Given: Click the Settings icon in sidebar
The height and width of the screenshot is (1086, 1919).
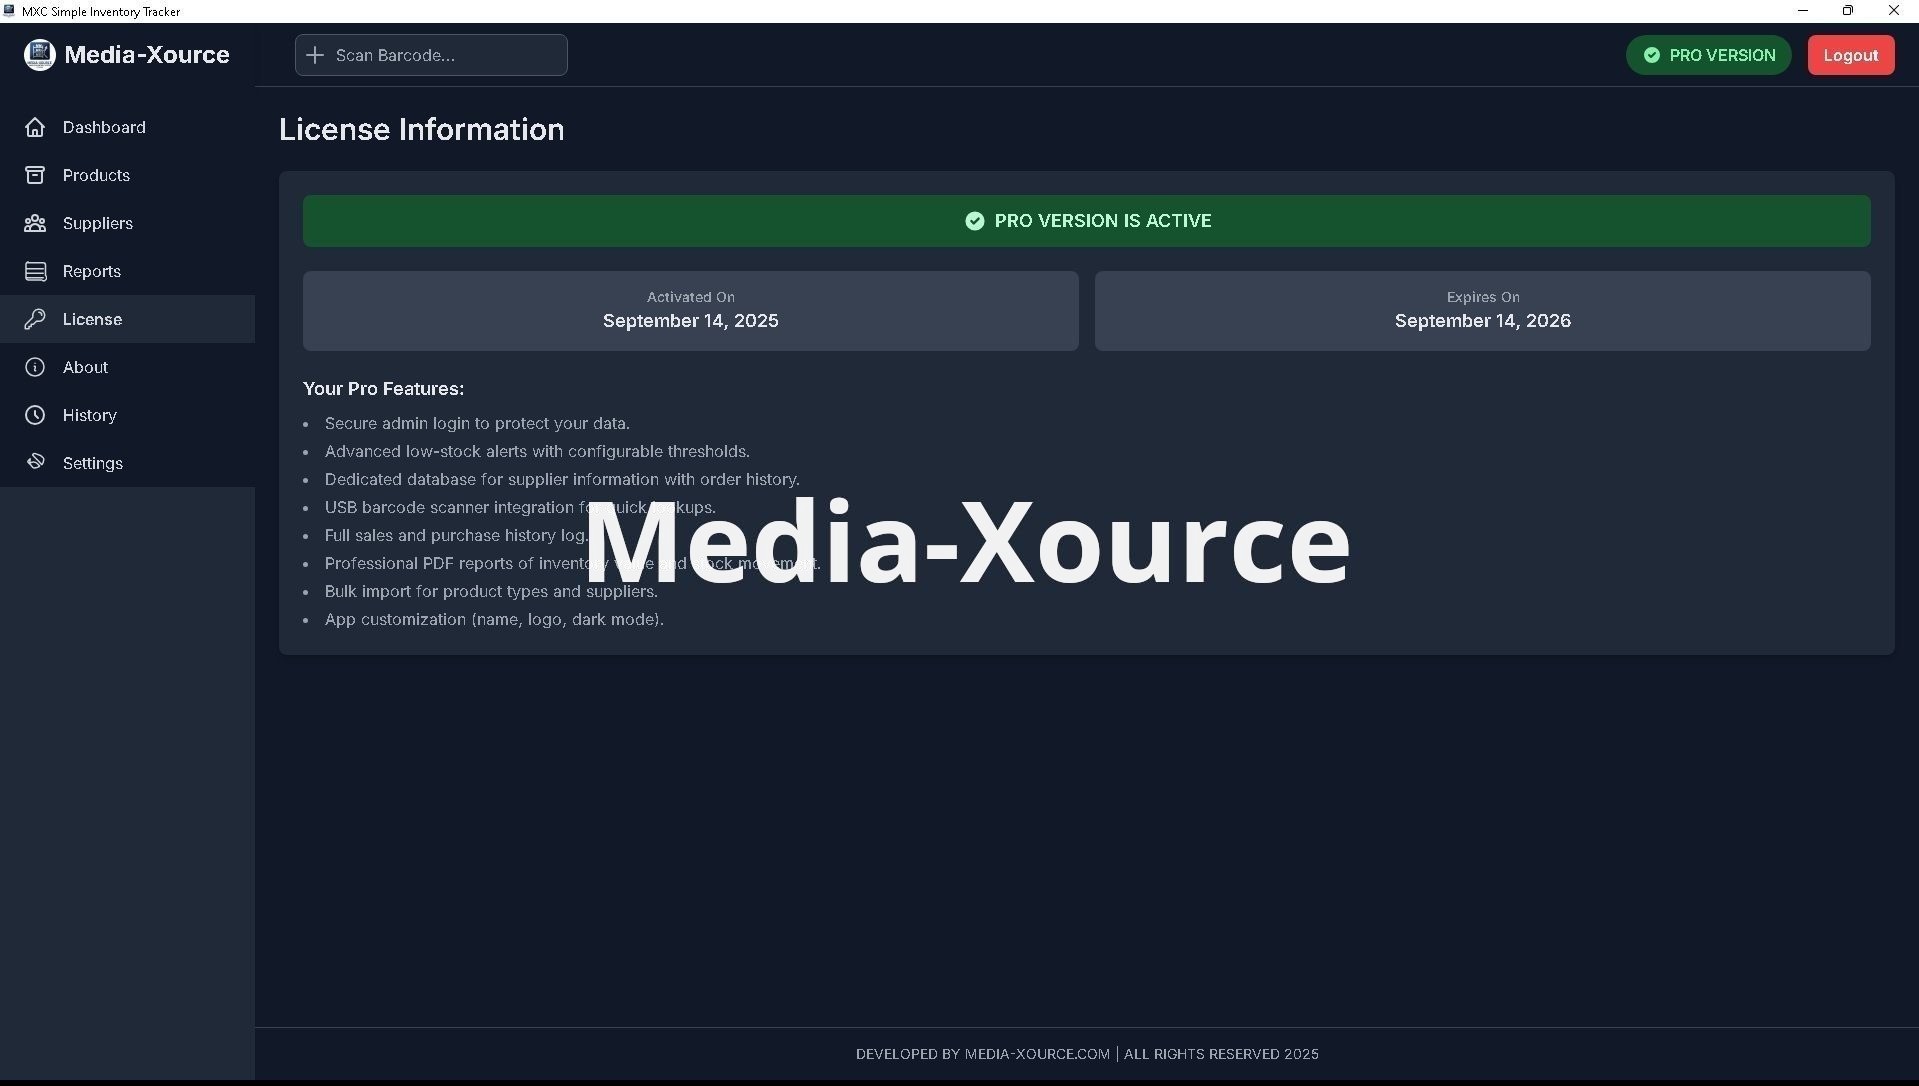Looking at the screenshot, I should coord(35,462).
